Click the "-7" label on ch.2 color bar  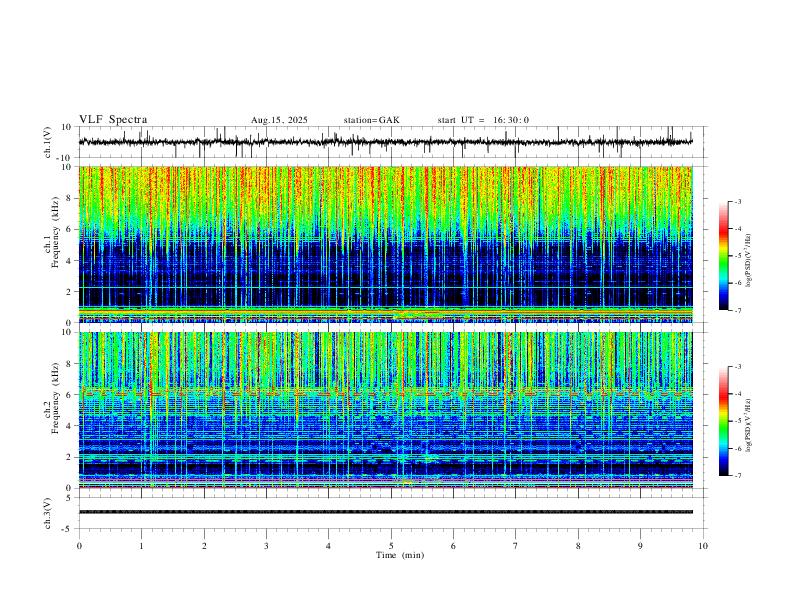737,476
